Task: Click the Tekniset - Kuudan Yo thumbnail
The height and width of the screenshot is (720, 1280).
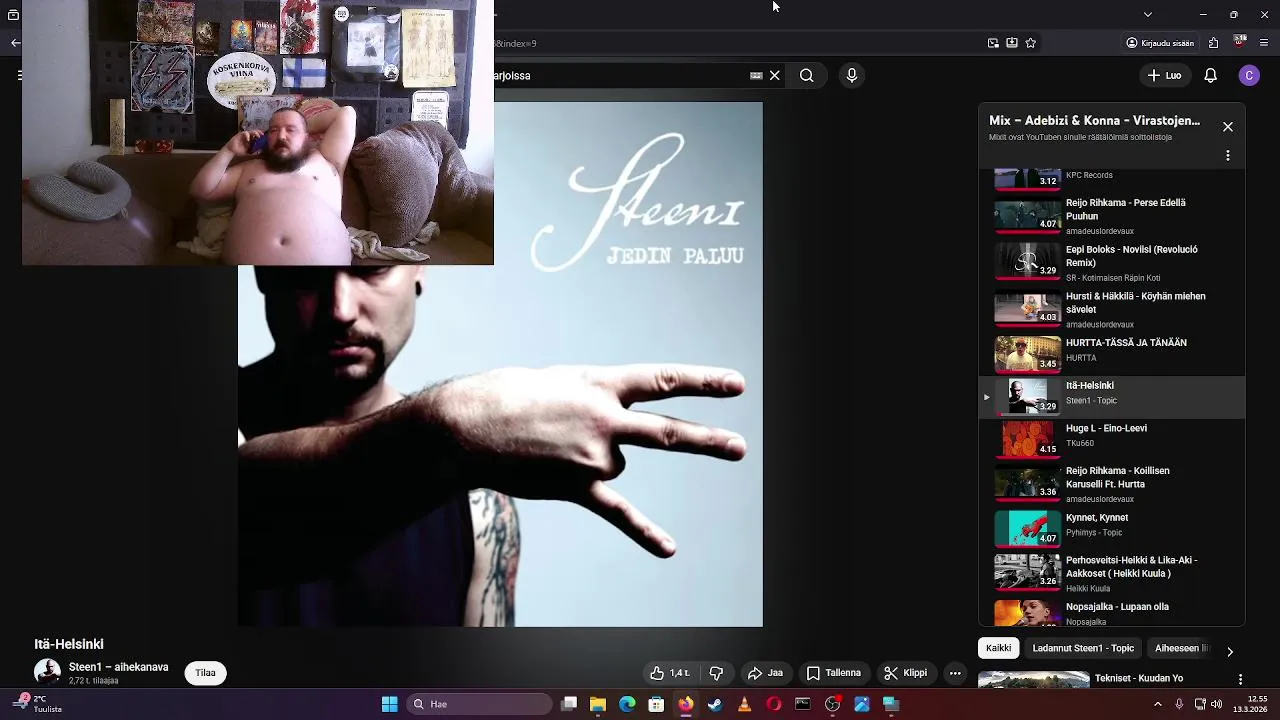Action: 1033,680
